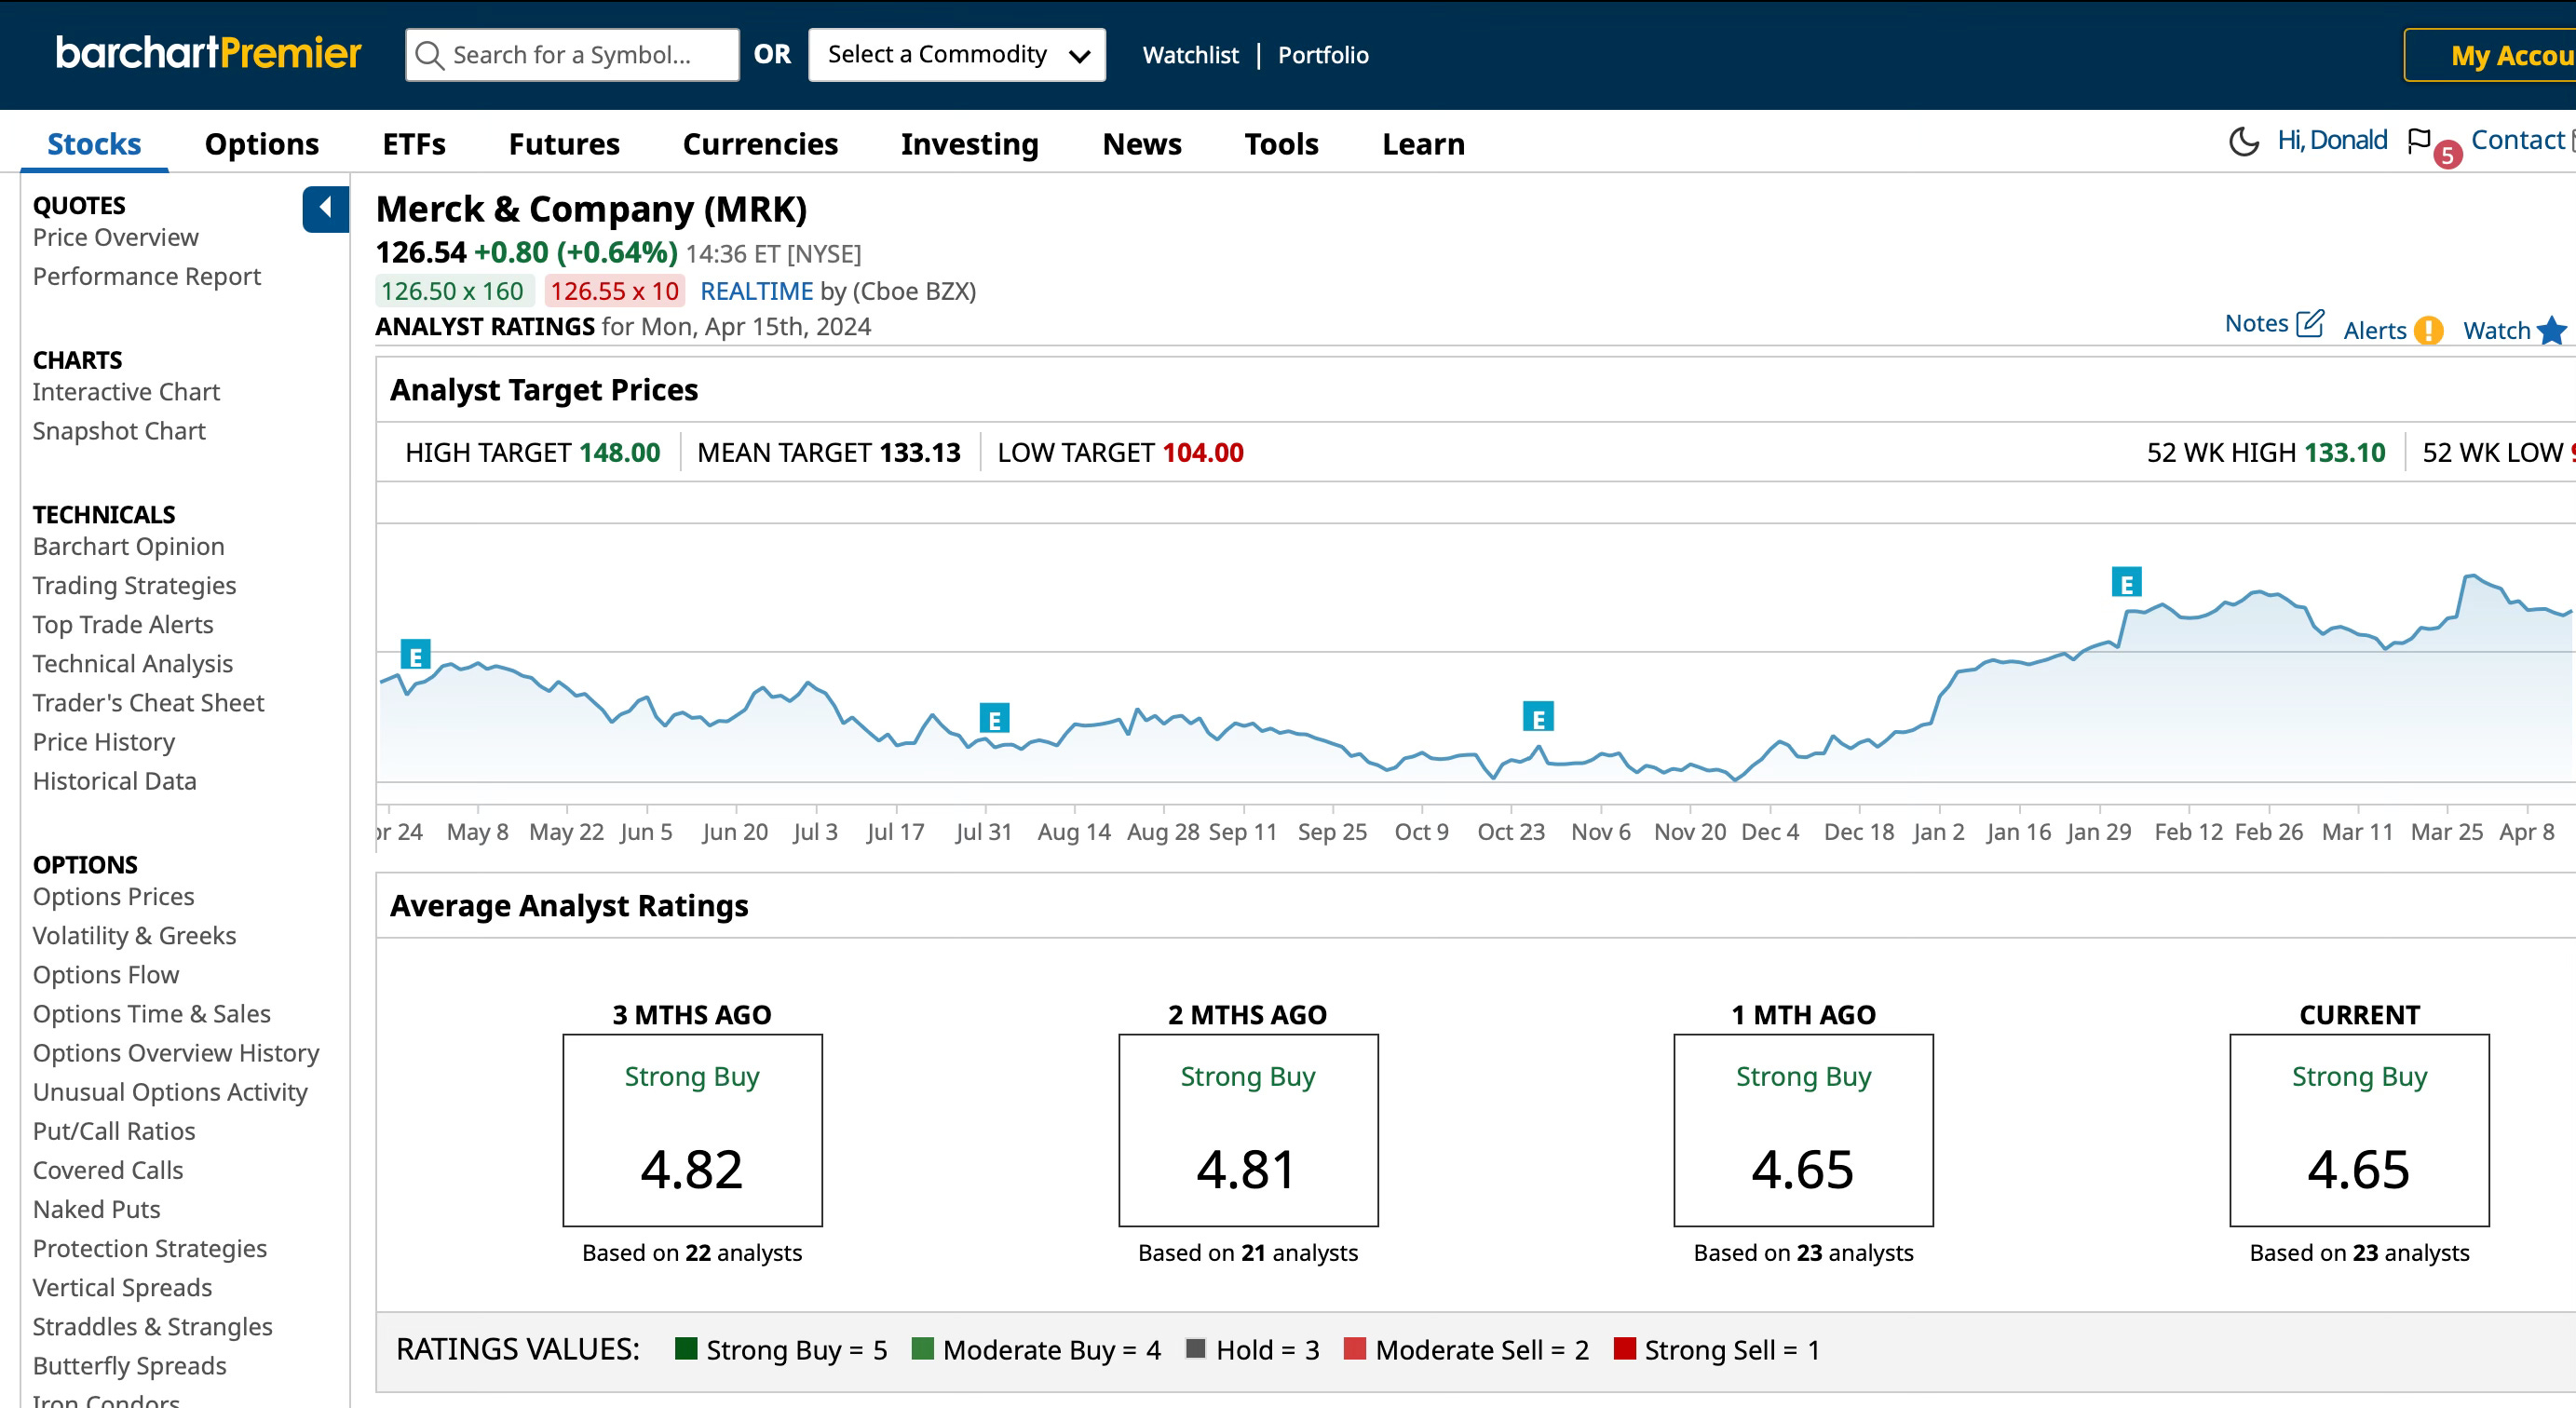This screenshot has width=2576, height=1408.
Task: Click the 3 MTHS AGO 4.82 rating box
Action: click(x=692, y=1130)
